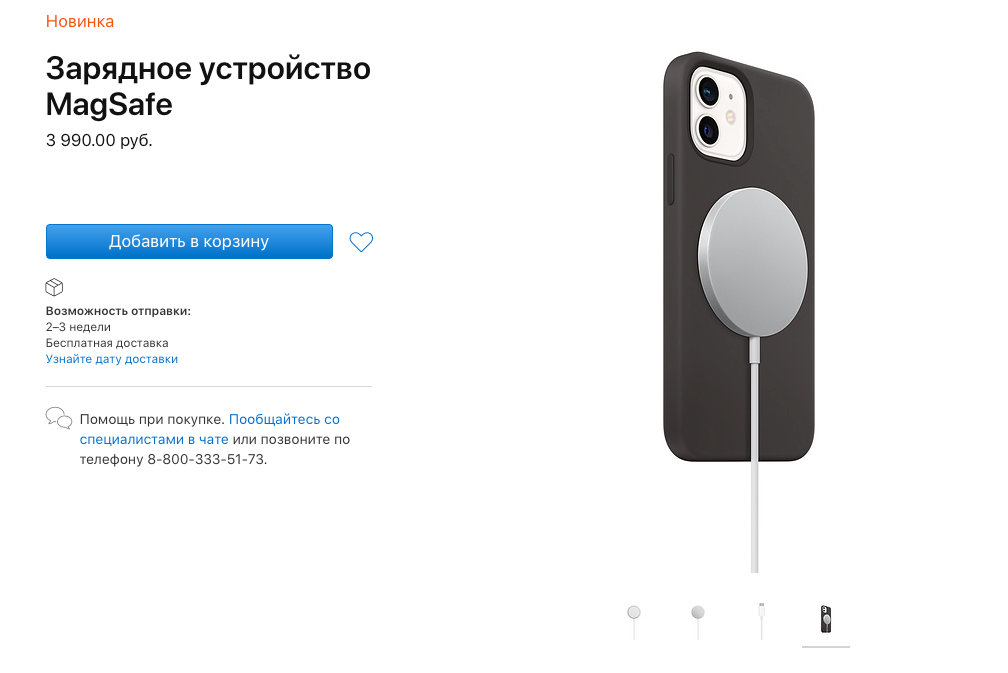
Task: Click the orange 'Новинка' label
Action: pos(80,21)
